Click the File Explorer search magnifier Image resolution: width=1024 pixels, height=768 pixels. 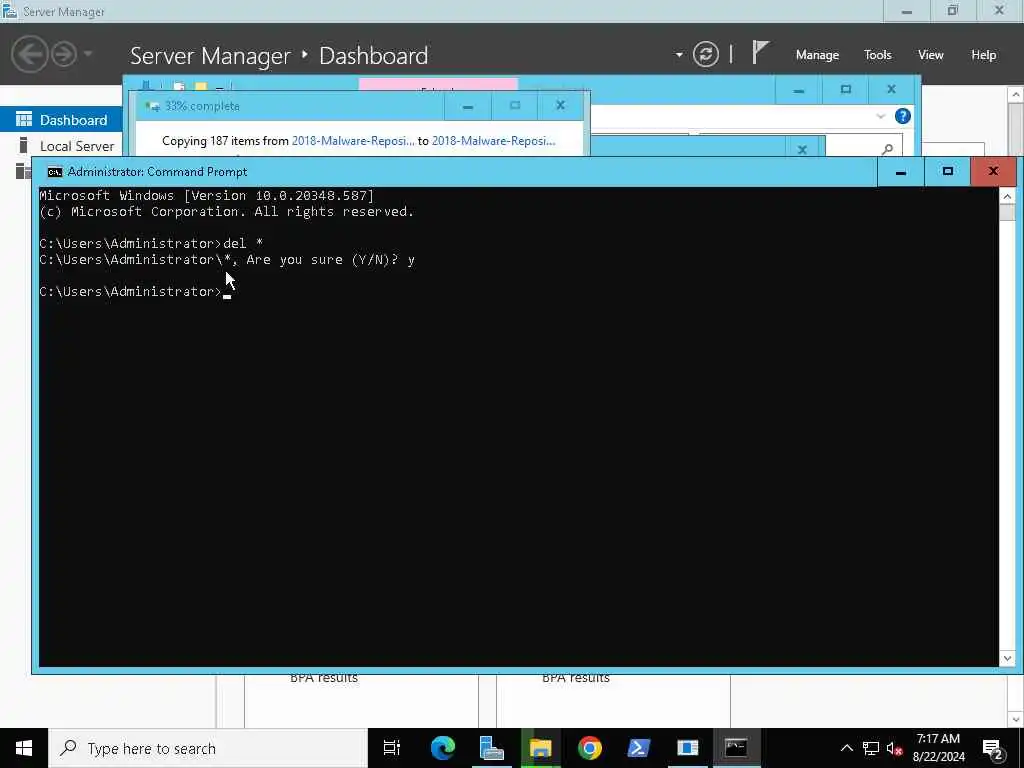point(886,150)
